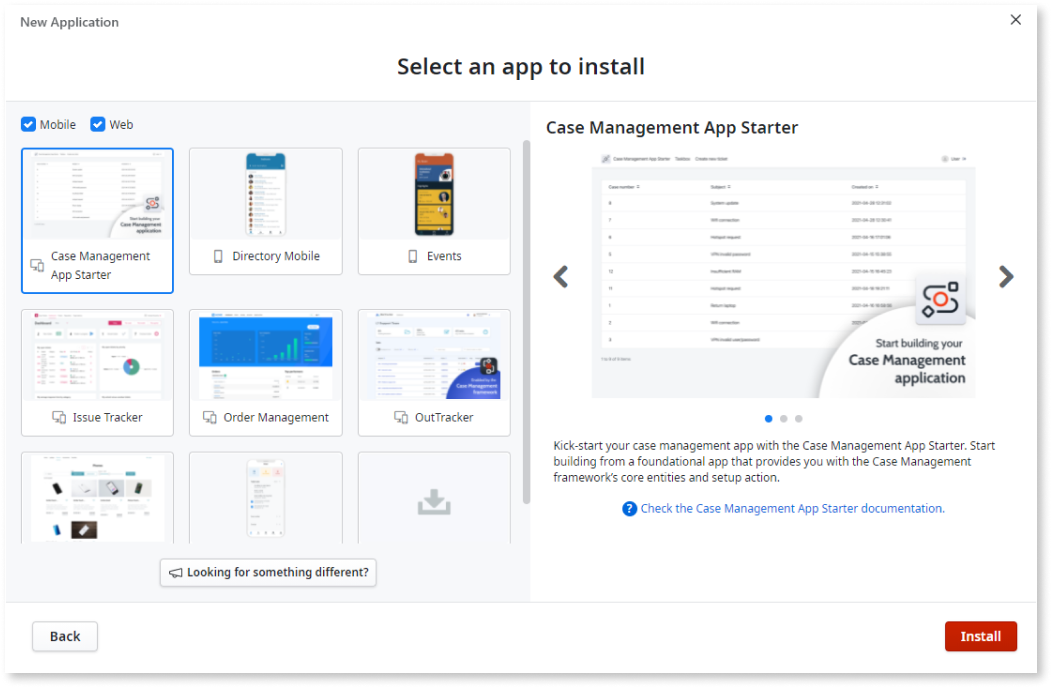Close the New Application dialog
The height and width of the screenshot is (688, 1052).
tap(1016, 20)
